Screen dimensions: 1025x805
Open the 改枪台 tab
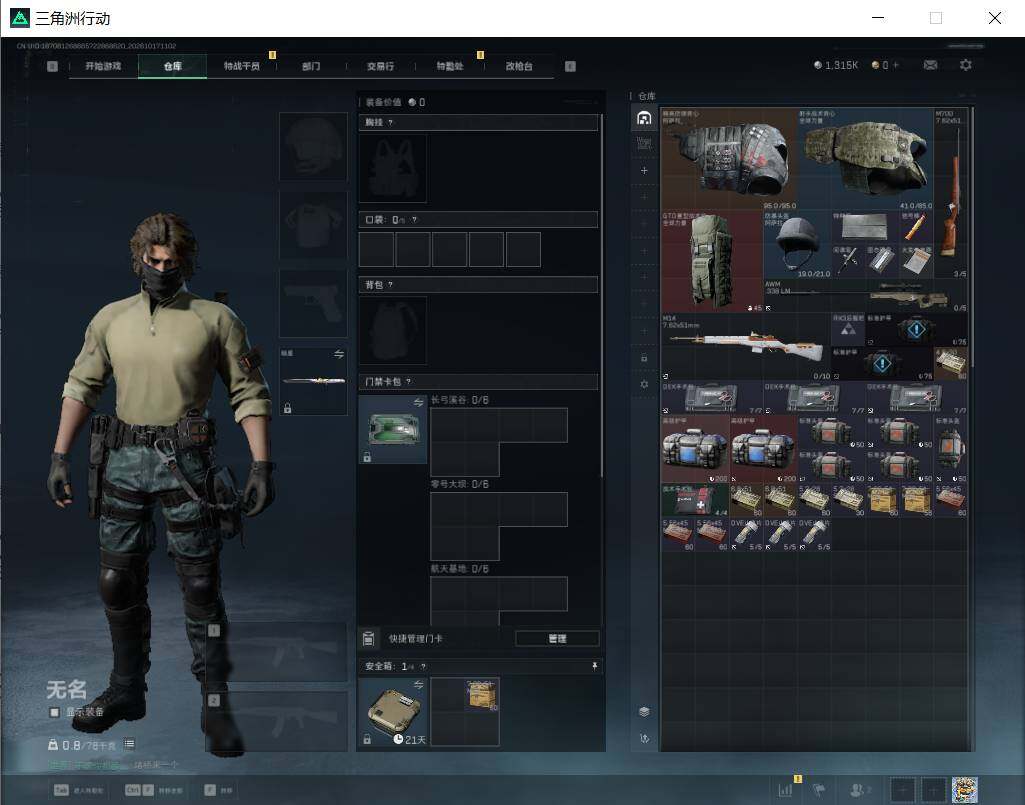(519, 66)
